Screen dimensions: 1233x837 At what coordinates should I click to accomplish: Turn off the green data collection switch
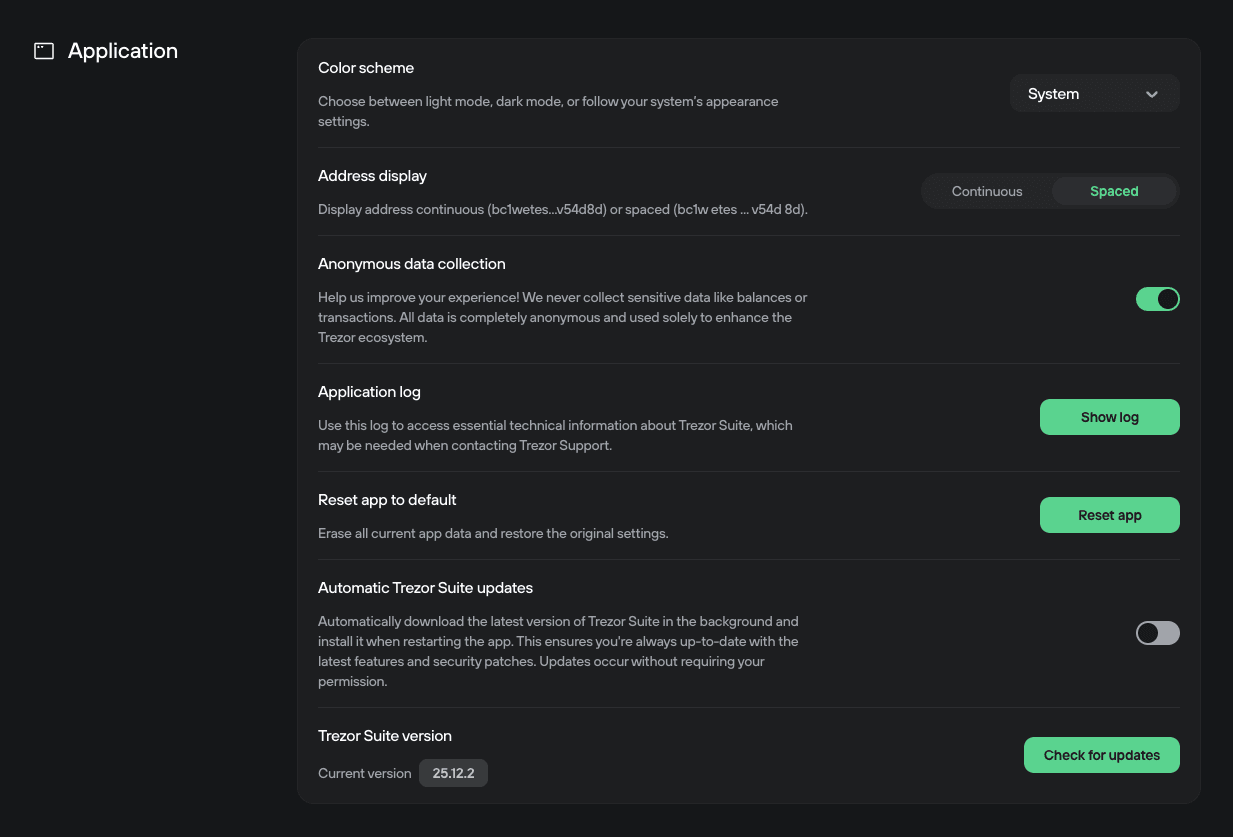(1157, 298)
